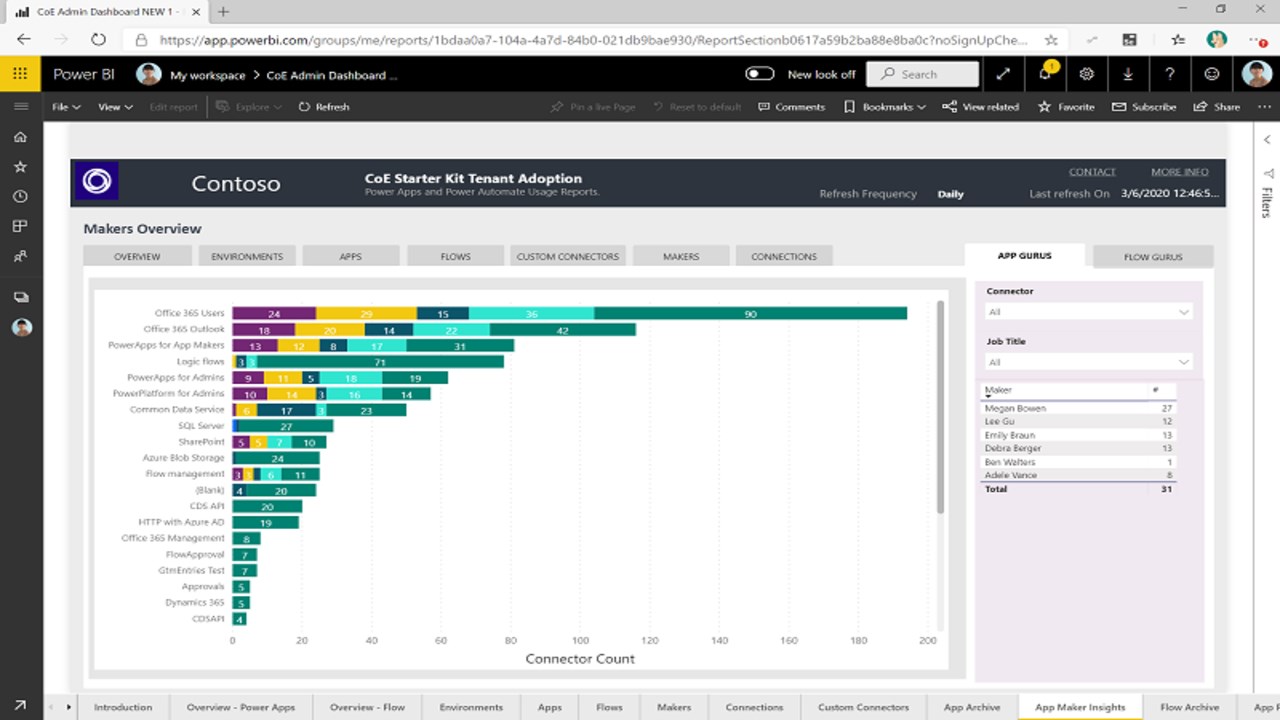Viewport: 1280px width, 720px height.
Task: Select the APPS report button
Action: (x=351, y=256)
